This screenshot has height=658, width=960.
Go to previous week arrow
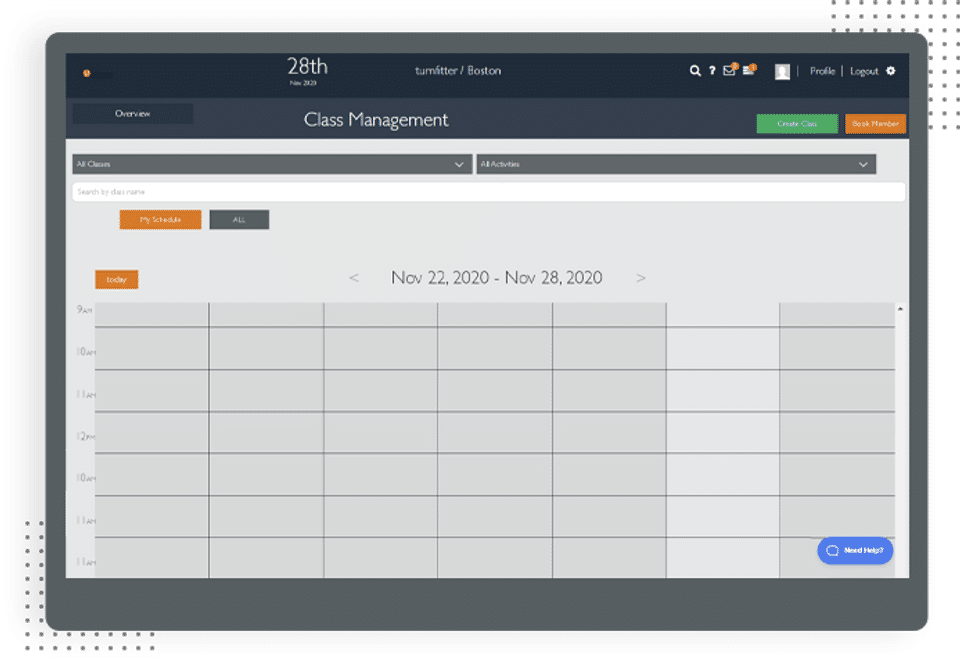coord(354,278)
